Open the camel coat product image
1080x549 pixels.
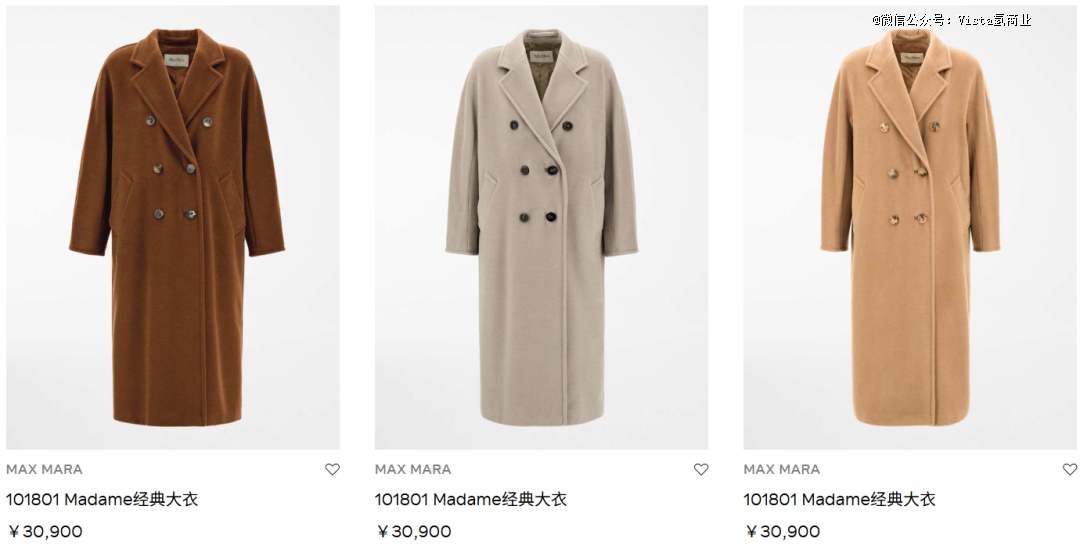910,228
